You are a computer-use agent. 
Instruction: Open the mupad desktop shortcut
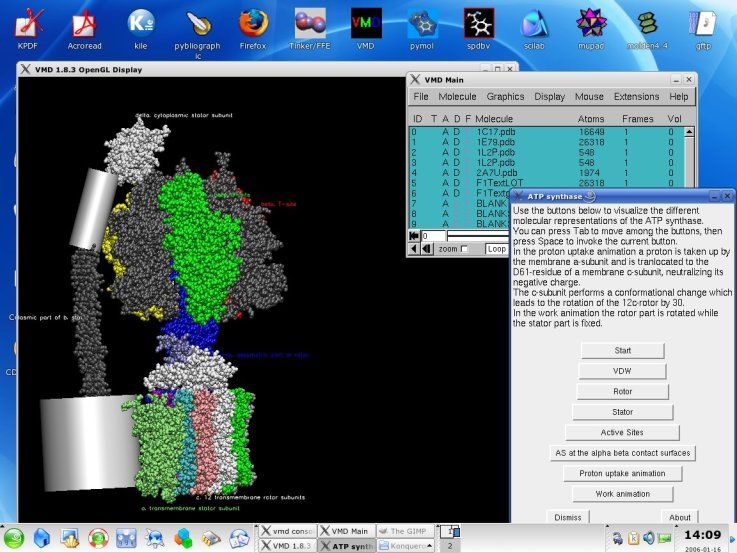(x=591, y=29)
